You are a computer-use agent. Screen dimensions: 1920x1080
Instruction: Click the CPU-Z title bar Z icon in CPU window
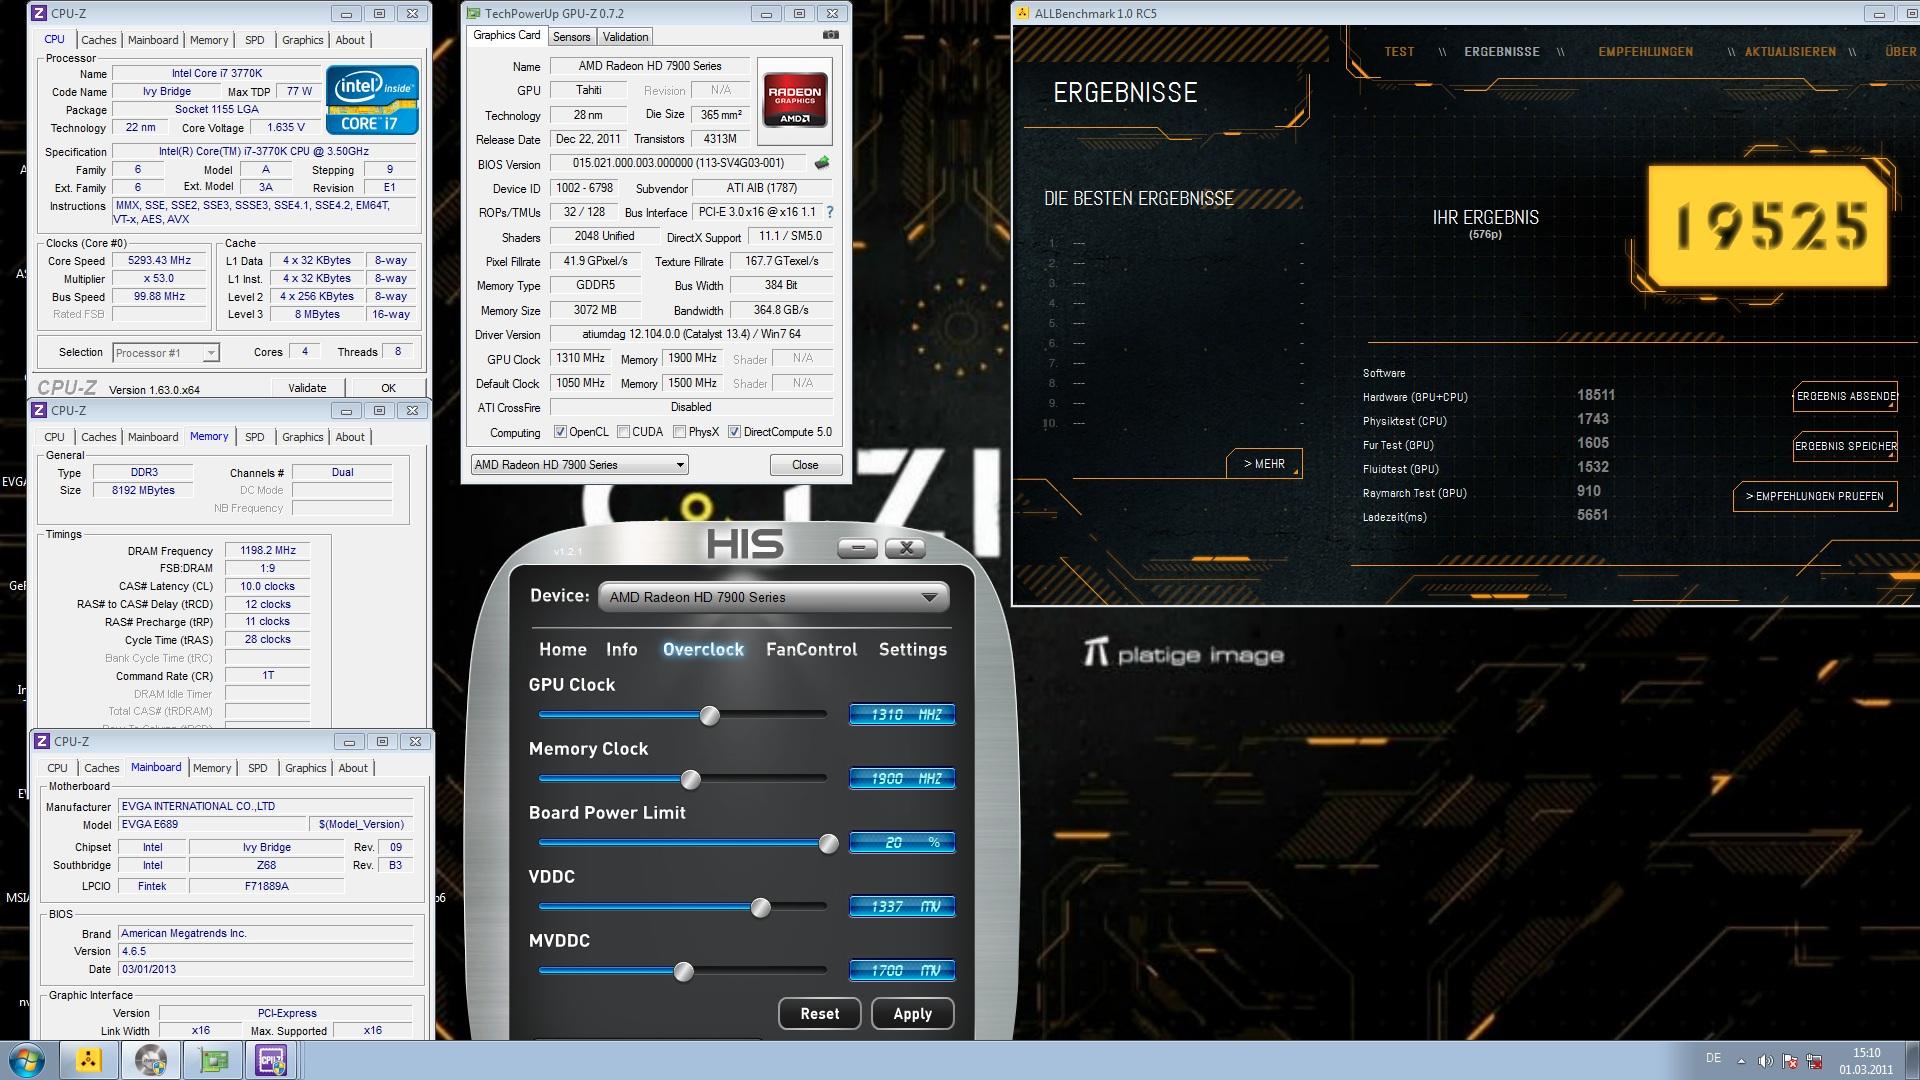[38, 14]
